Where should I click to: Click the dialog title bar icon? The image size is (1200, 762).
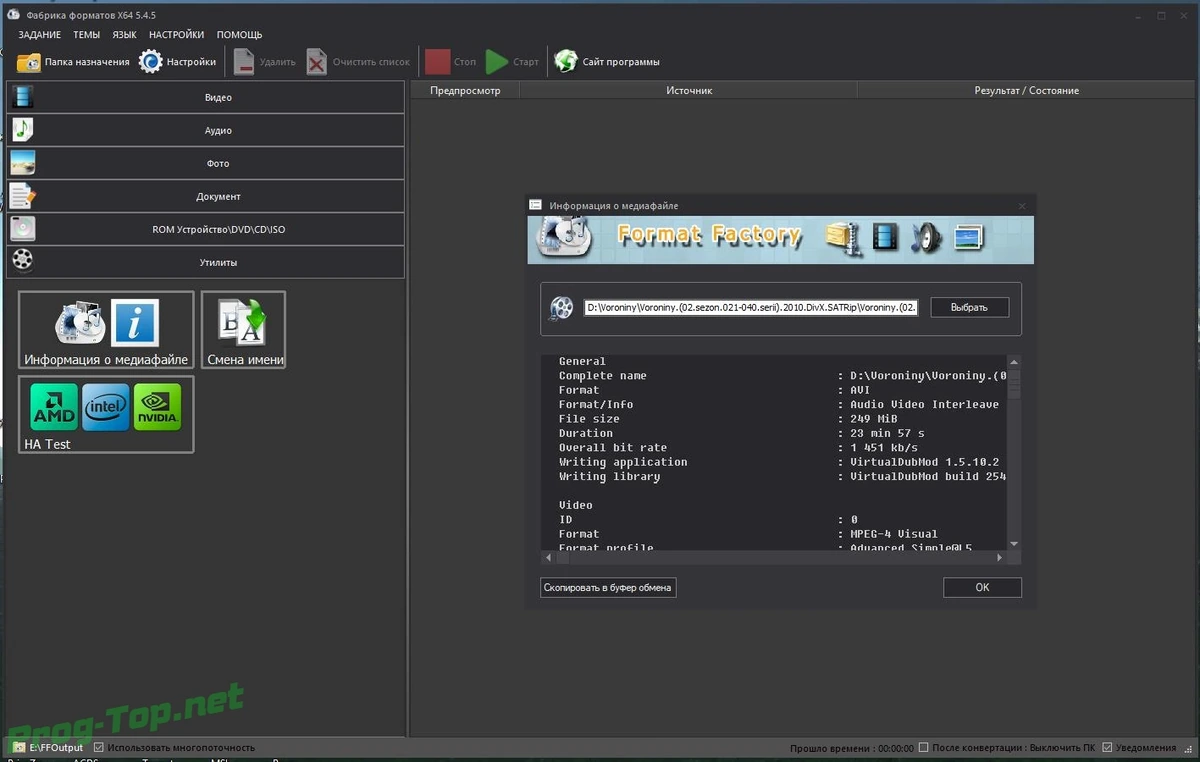coord(535,205)
